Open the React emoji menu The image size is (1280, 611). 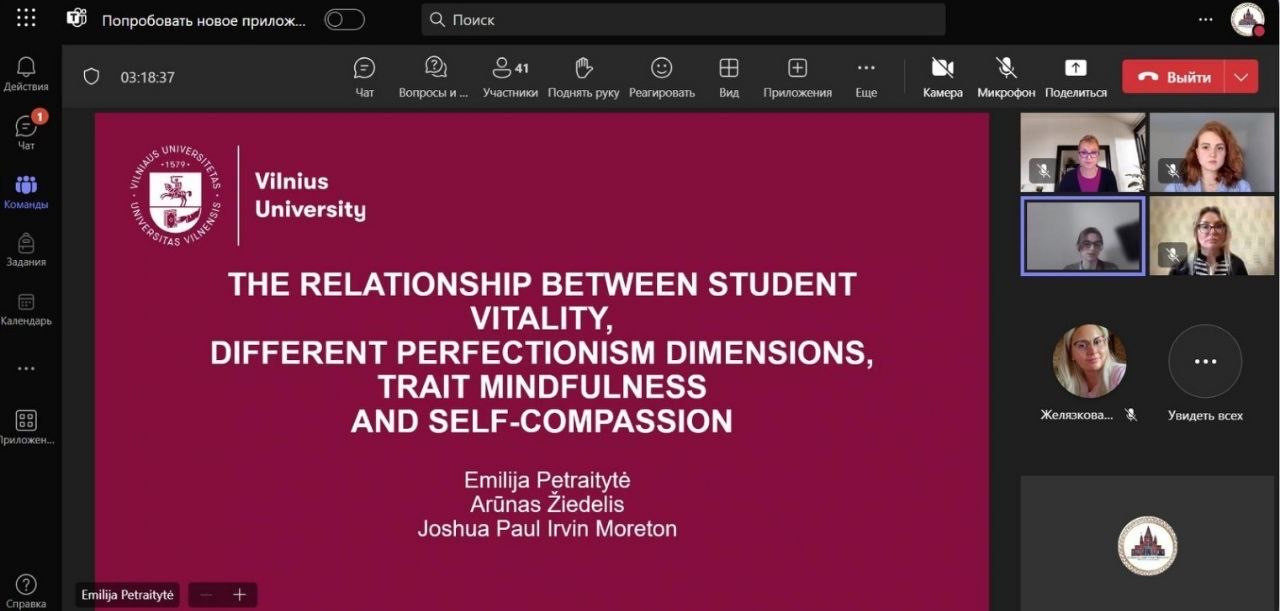[661, 76]
